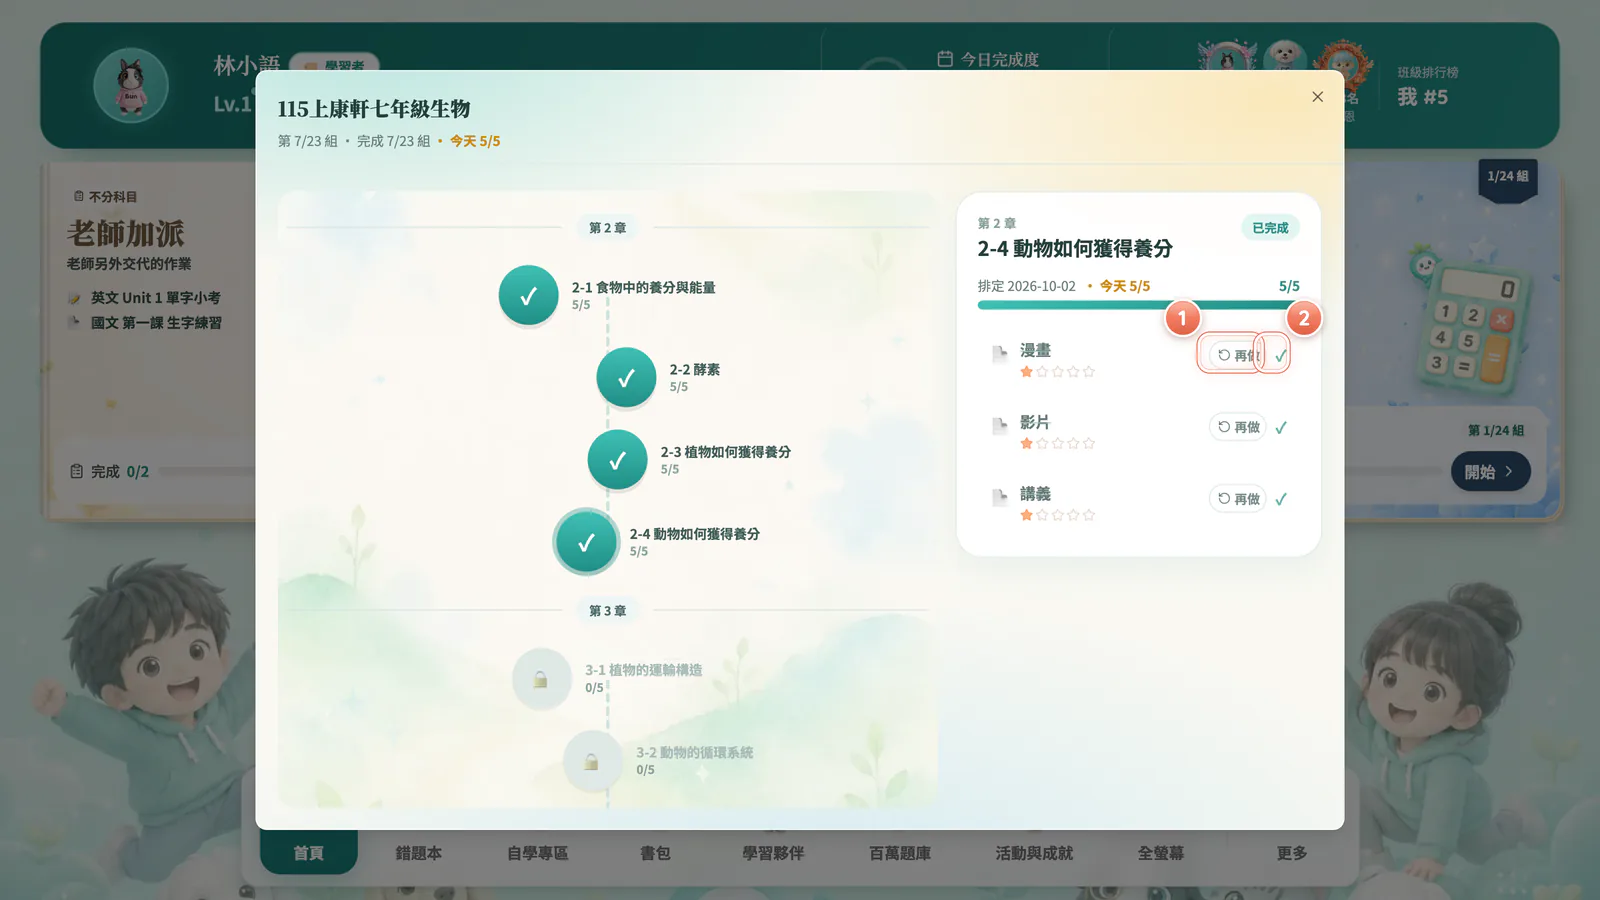Screen dimensions: 1600x900
Task: Click the locked 3-1 植物的運輸構造 node
Action: (541, 679)
